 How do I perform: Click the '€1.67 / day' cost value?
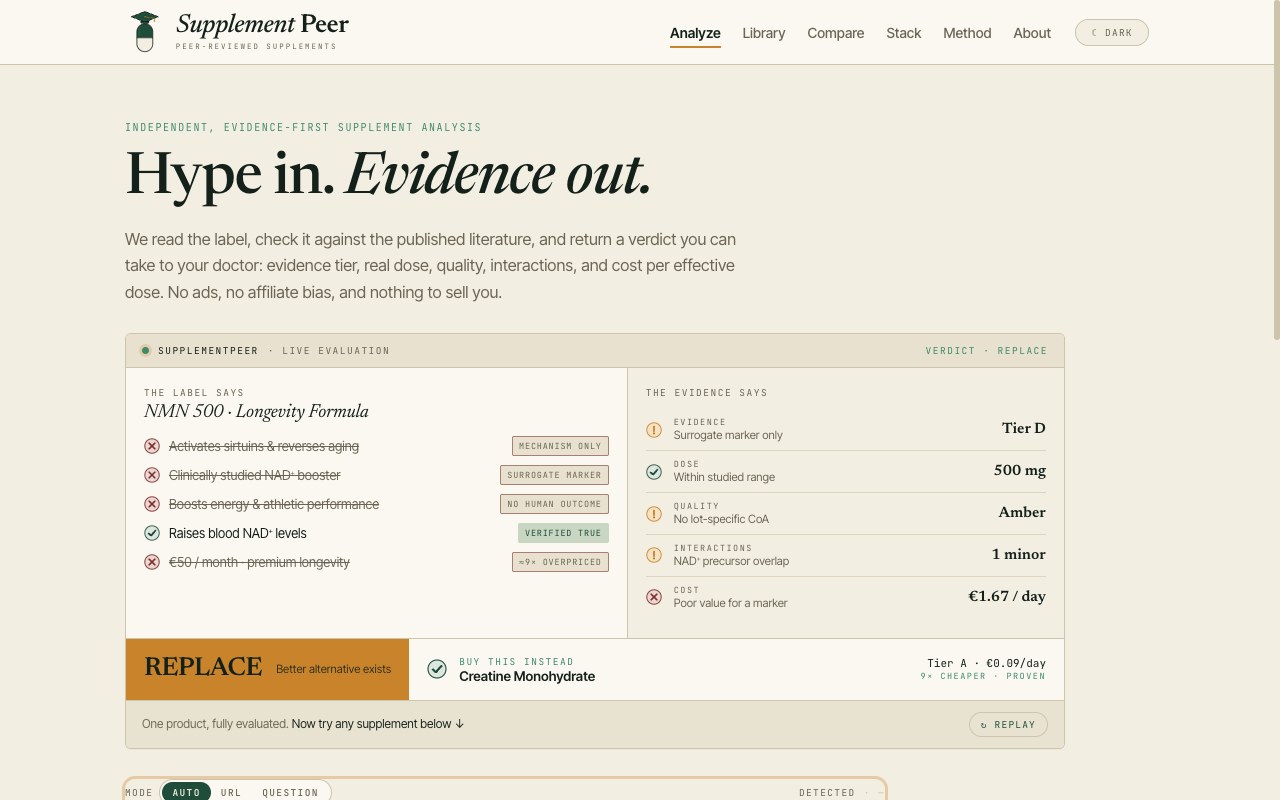point(1007,596)
